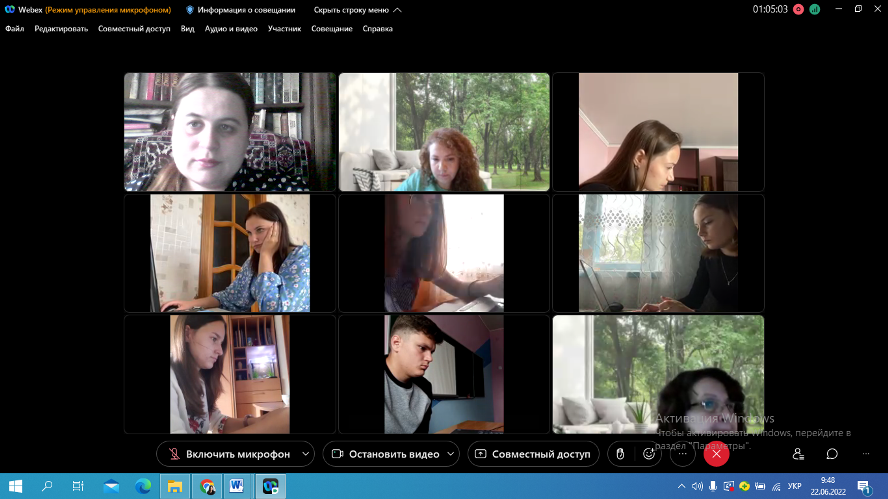Image resolution: width=888 pixels, height=499 pixels.
Task: Open Microsoft Edge from taskbar
Action: coord(143,486)
